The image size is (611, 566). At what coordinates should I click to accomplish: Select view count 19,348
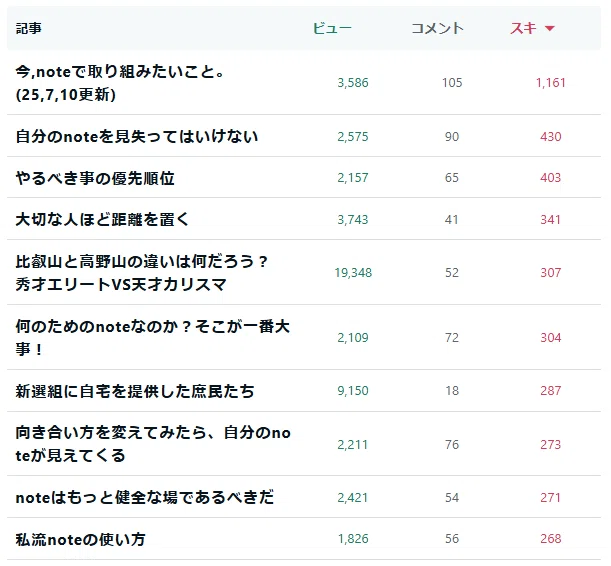353,273
